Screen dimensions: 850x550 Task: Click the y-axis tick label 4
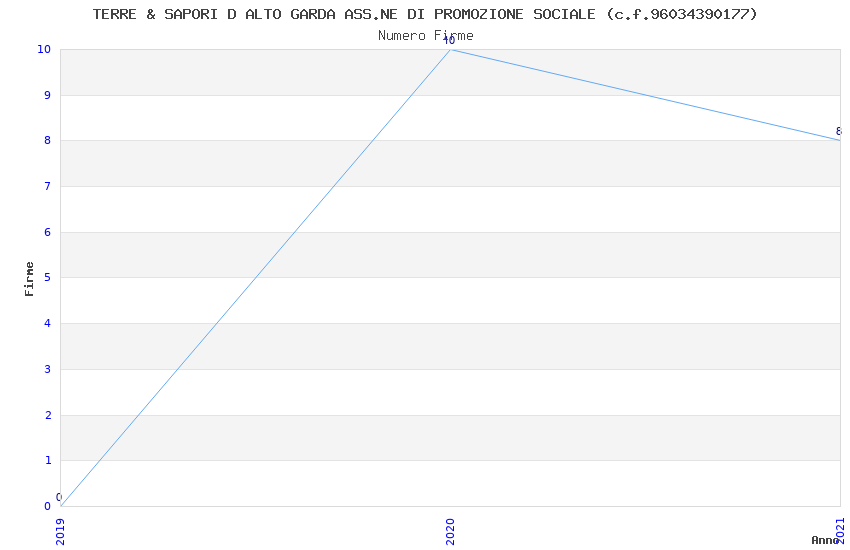[x=48, y=323]
